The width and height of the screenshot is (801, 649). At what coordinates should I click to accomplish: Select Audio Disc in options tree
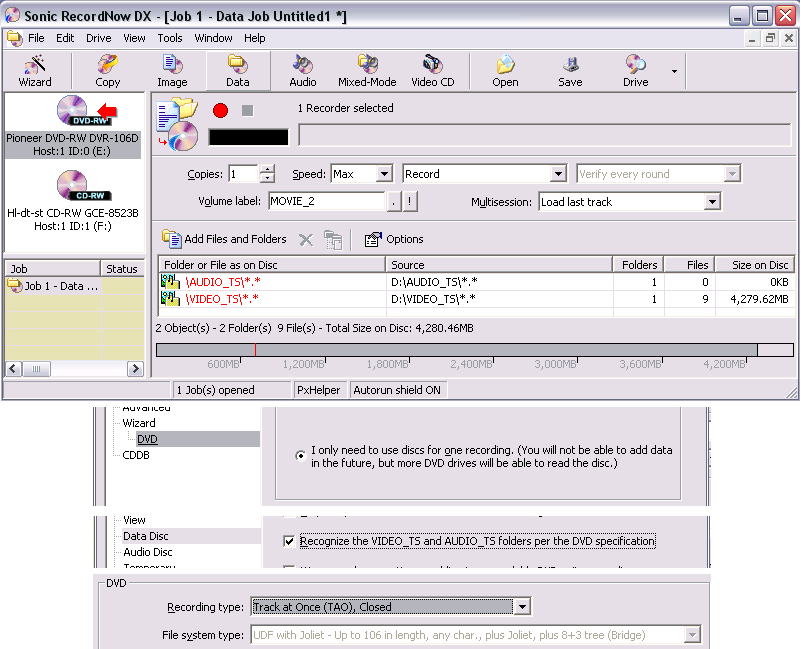pyautogui.click(x=148, y=552)
